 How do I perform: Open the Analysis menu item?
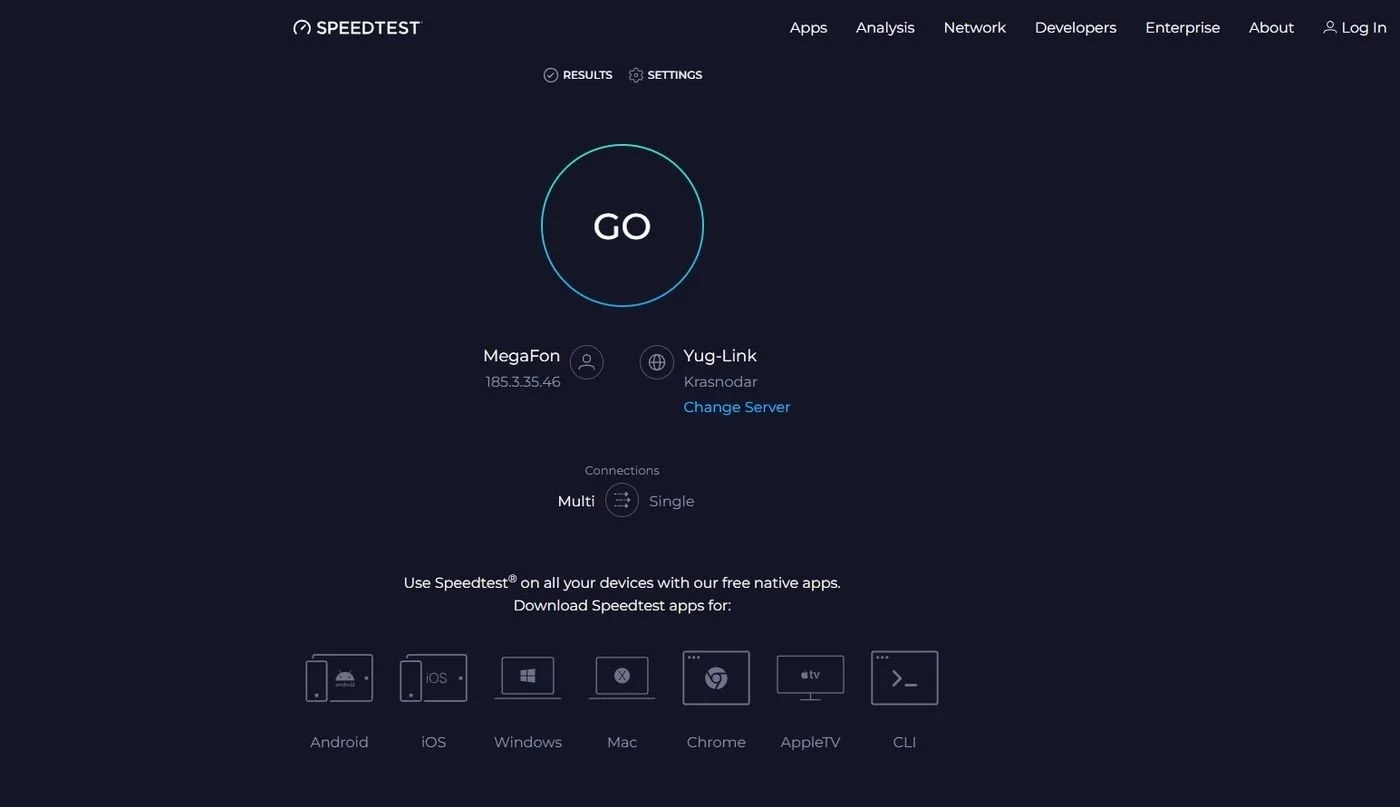(885, 28)
